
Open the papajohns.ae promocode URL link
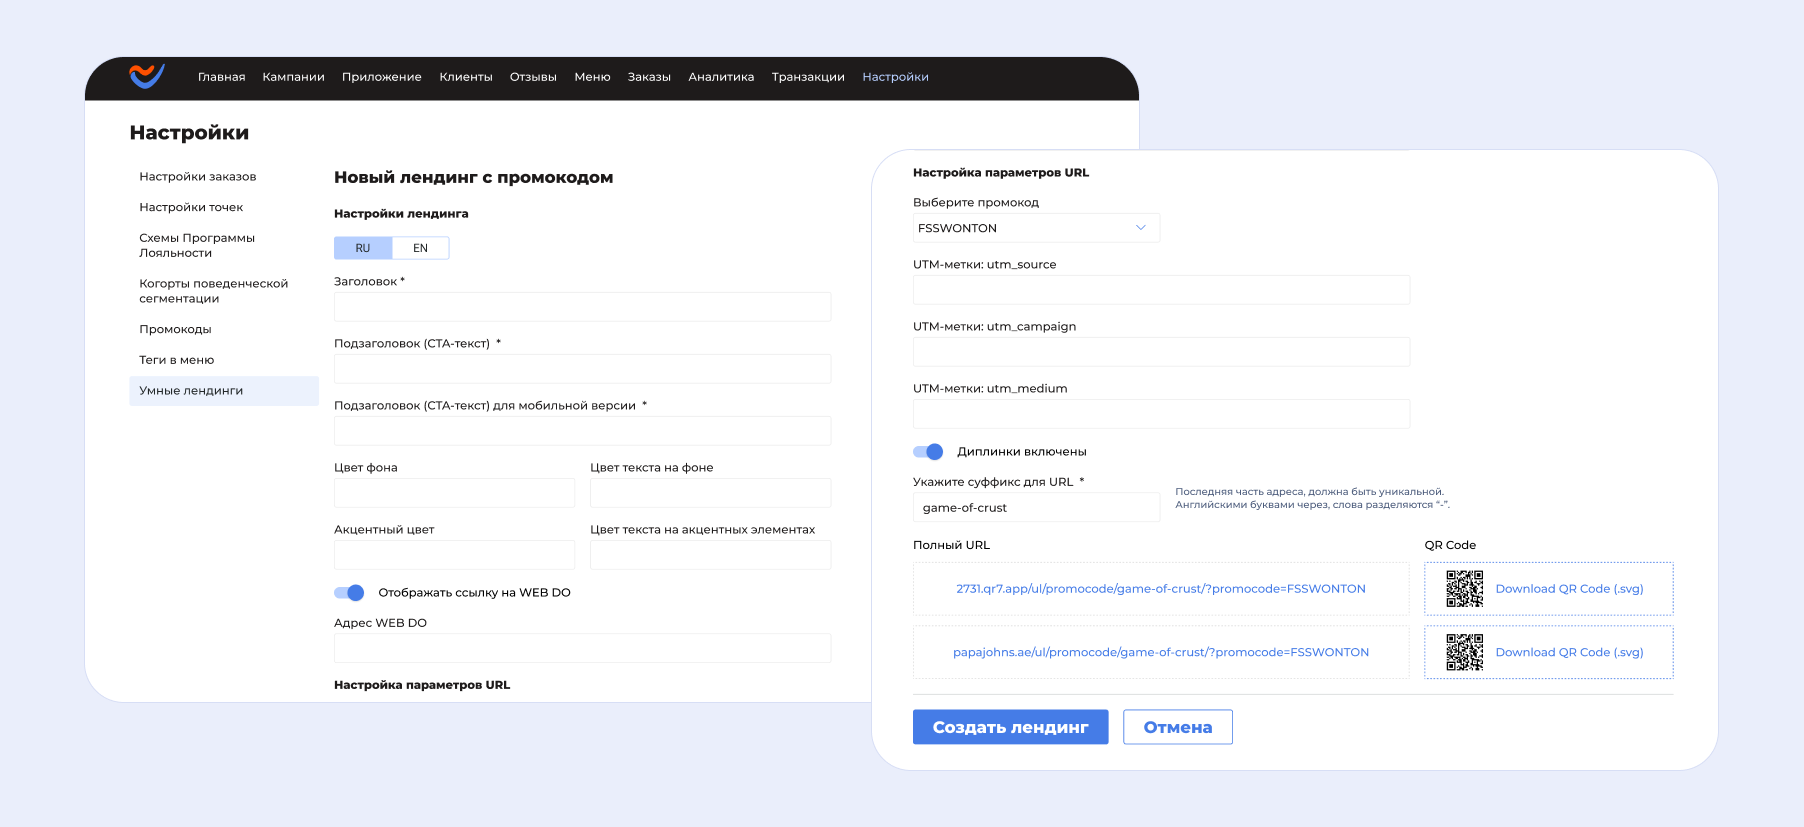(1161, 652)
